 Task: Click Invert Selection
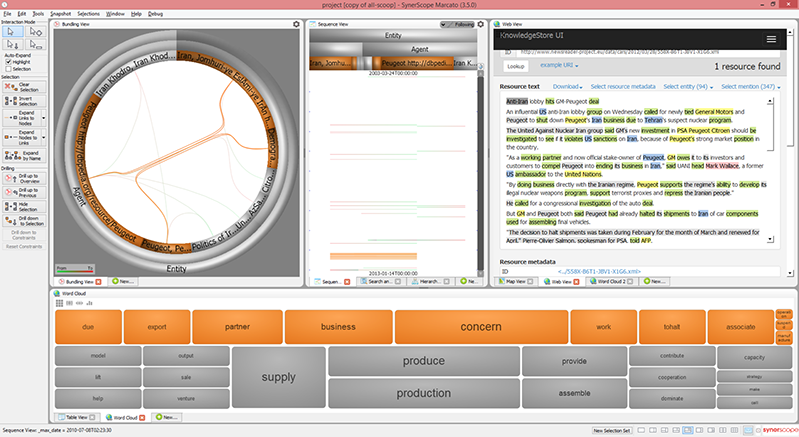(x=24, y=101)
